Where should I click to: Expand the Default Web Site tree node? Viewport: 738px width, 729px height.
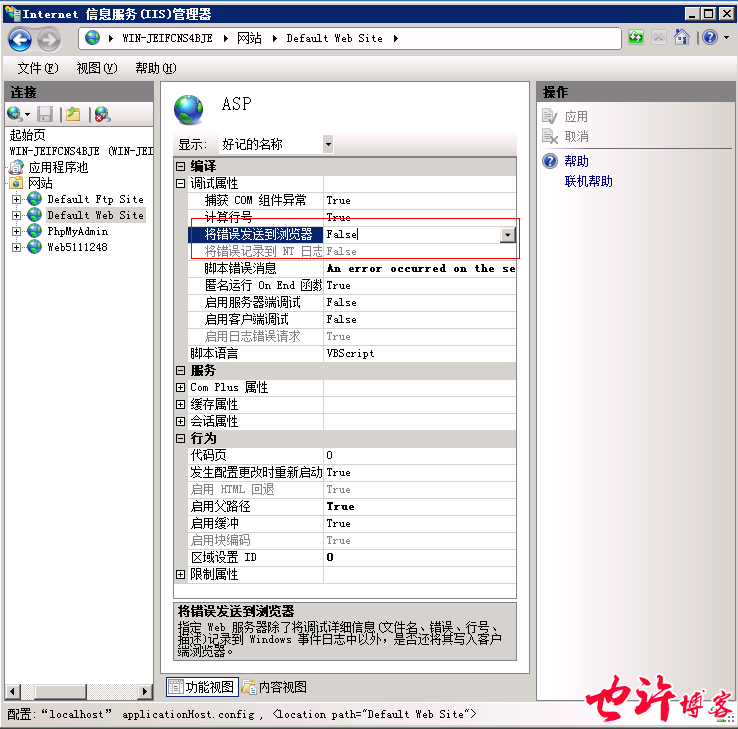point(16,215)
